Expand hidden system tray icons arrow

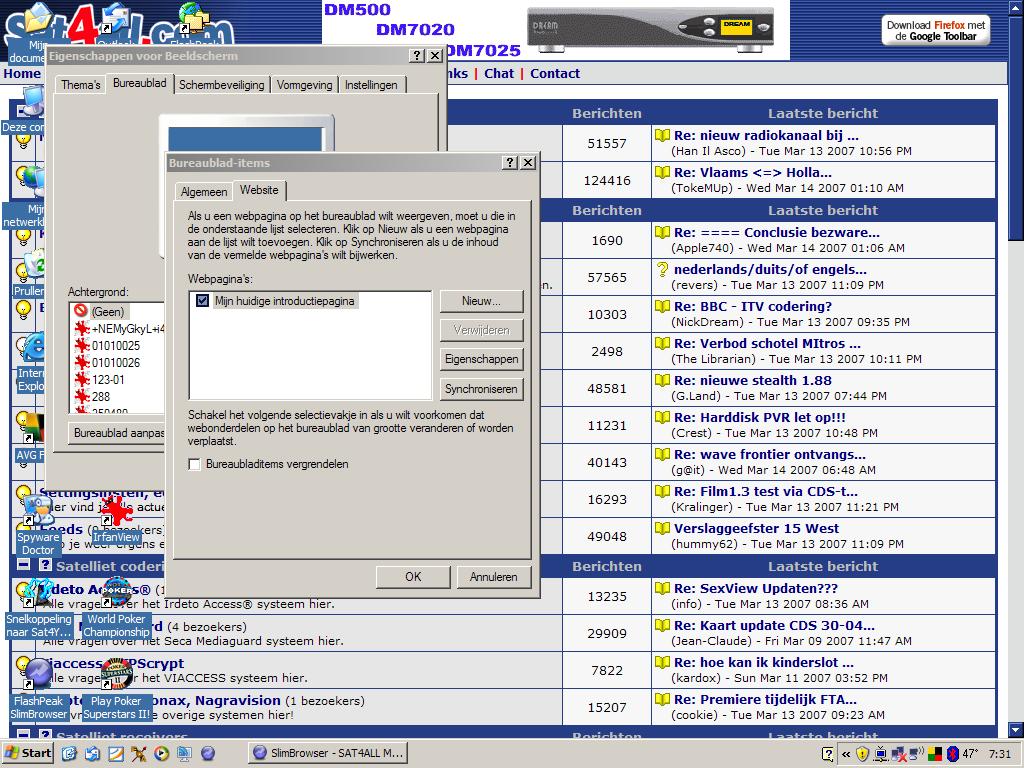846,753
